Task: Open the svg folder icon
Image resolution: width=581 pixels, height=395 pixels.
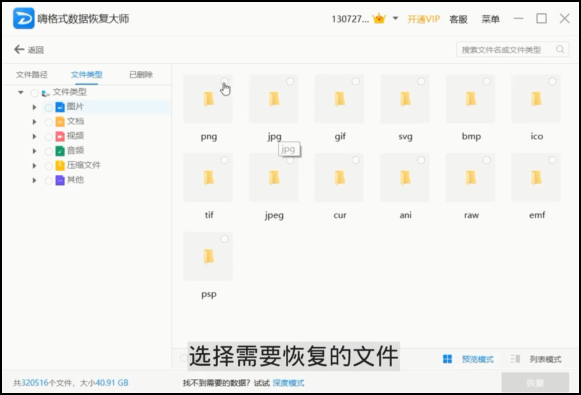Action: (x=405, y=99)
